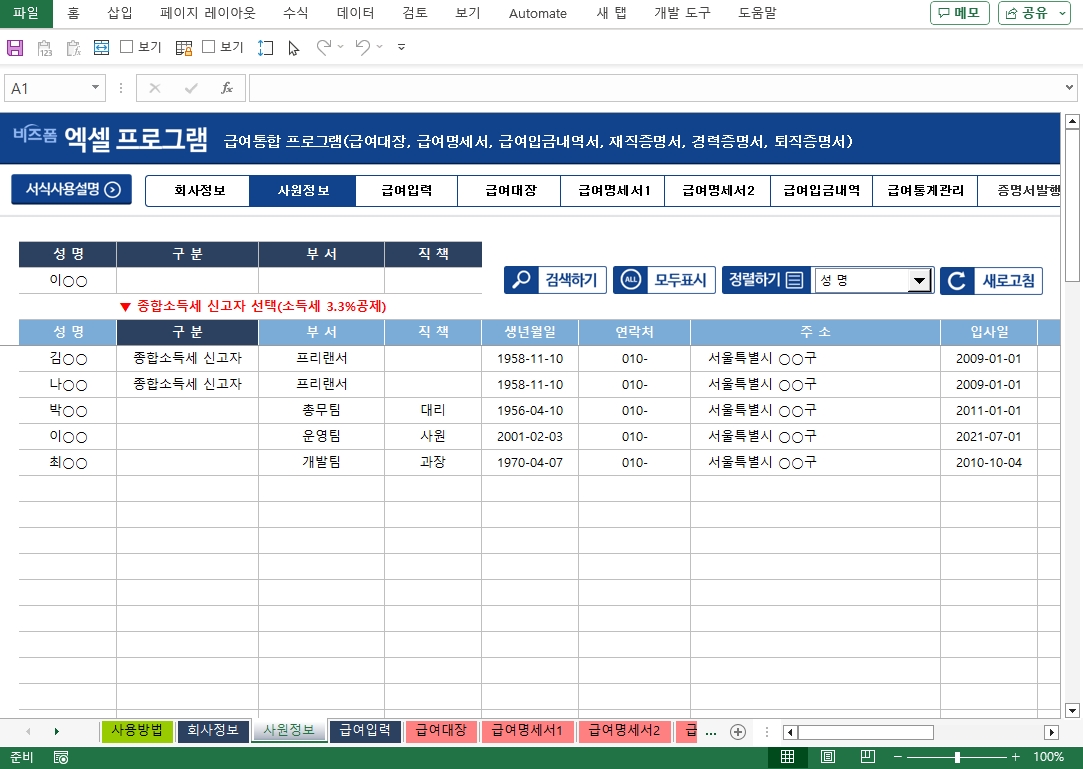Switch to the 급여입력 sheet tab
The height and width of the screenshot is (769, 1083).
coord(365,731)
